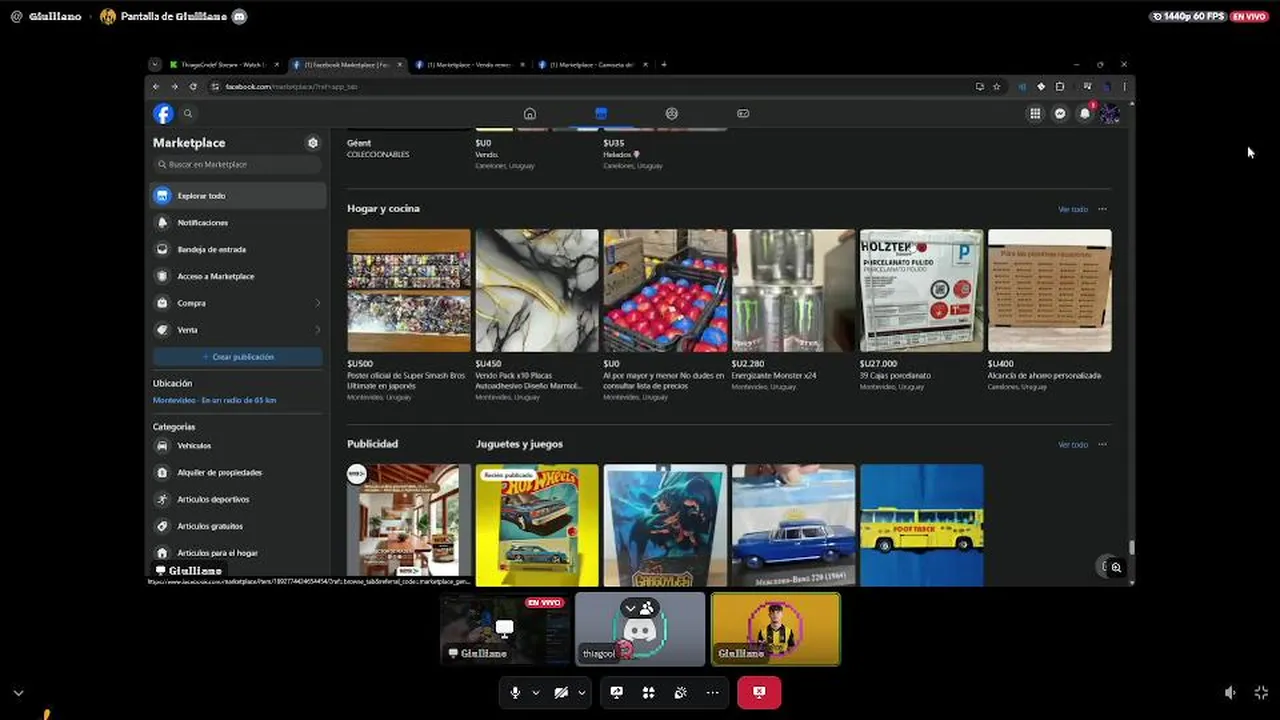Click the browser address bar

[590, 87]
